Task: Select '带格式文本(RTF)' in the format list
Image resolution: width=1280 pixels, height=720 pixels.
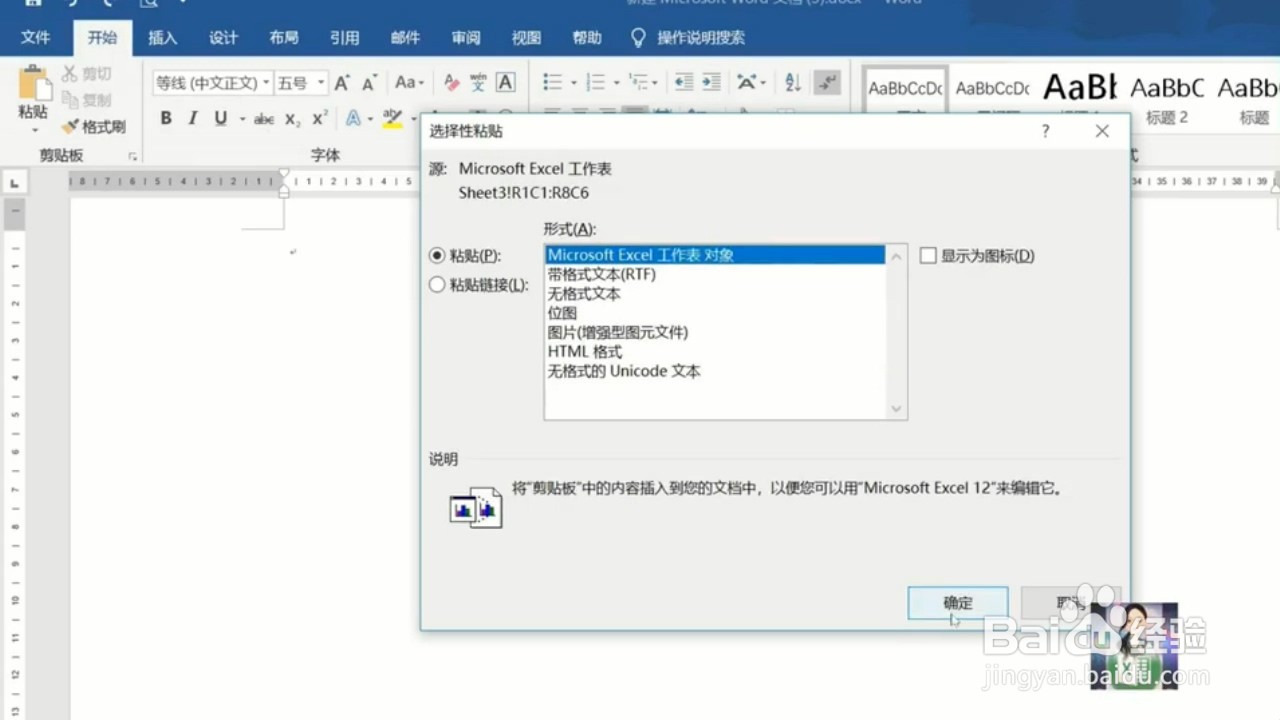Action: [x=715, y=274]
